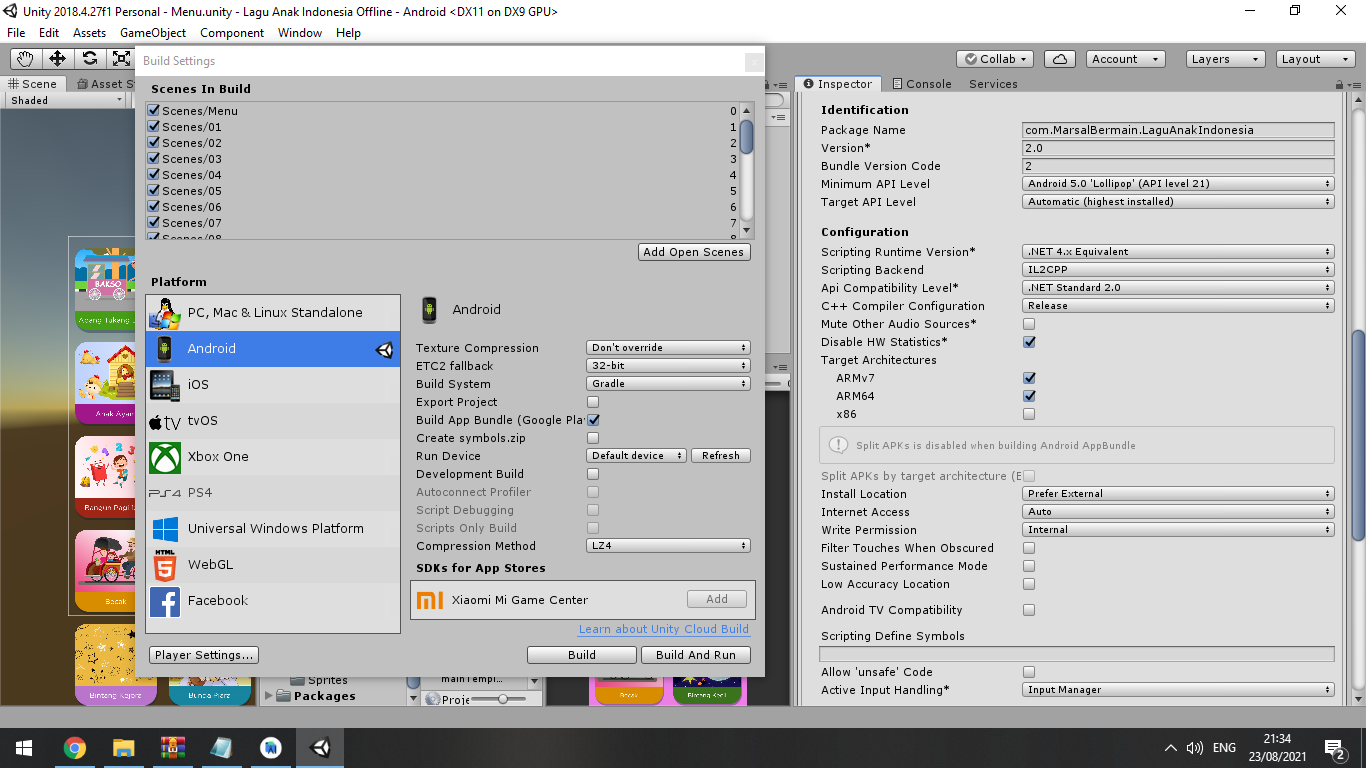The image size is (1366, 768).
Task: Uncheck Scenes/Menu in build list
Action: pyautogui.click(x=154, y=111)
